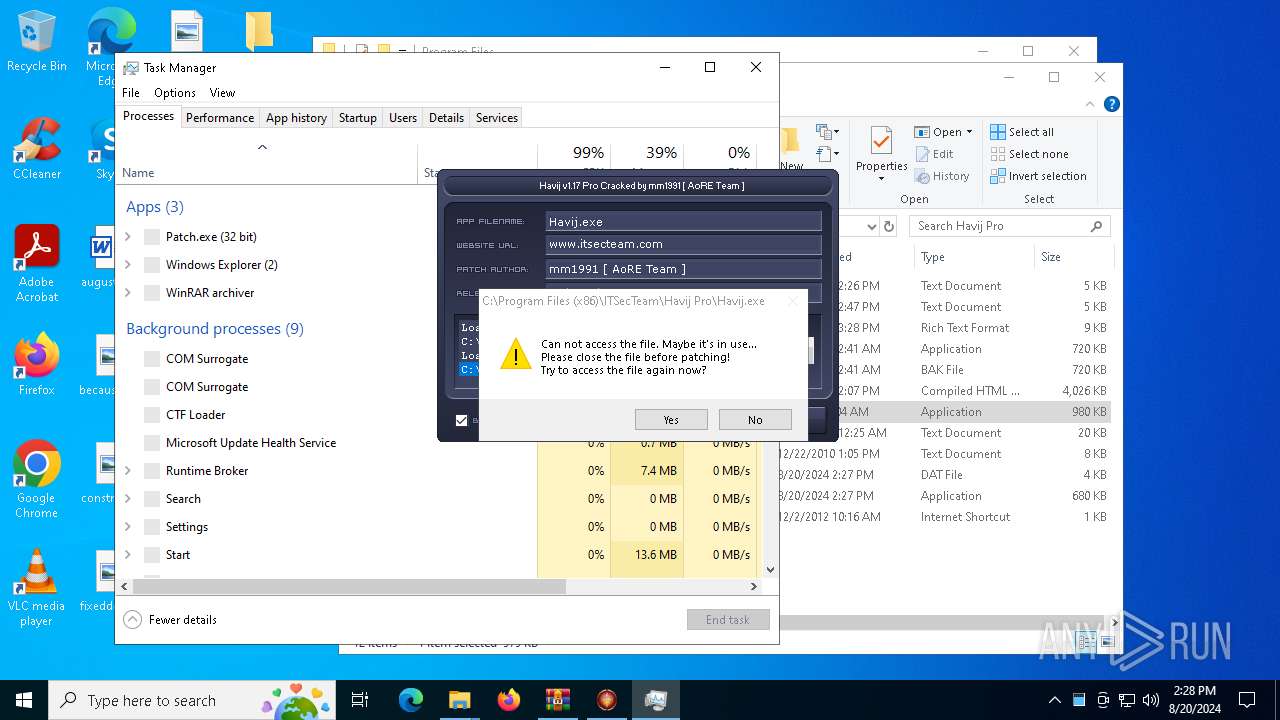
Task: Click Select none in Explorer ribbon
Action: tap(1029, 154)
